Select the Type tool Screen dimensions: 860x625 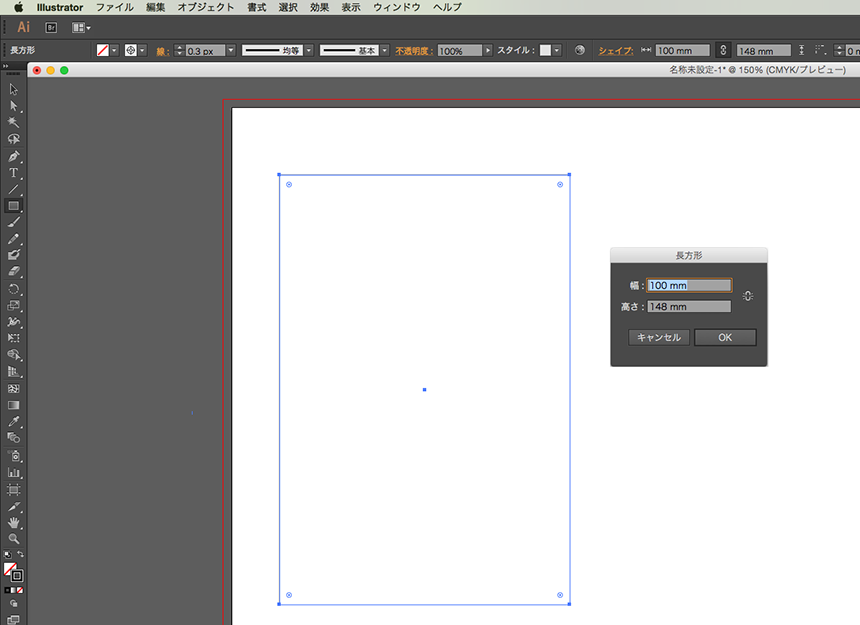click(x=14, y=173)
